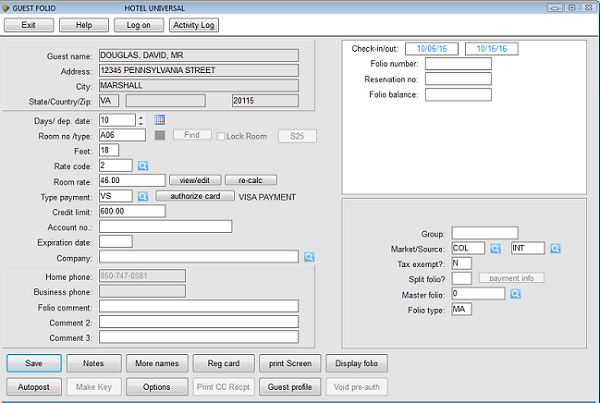Click the Tax exempt field showing N
This screenshot has height=403, width=600.
(x=462, y=263)
